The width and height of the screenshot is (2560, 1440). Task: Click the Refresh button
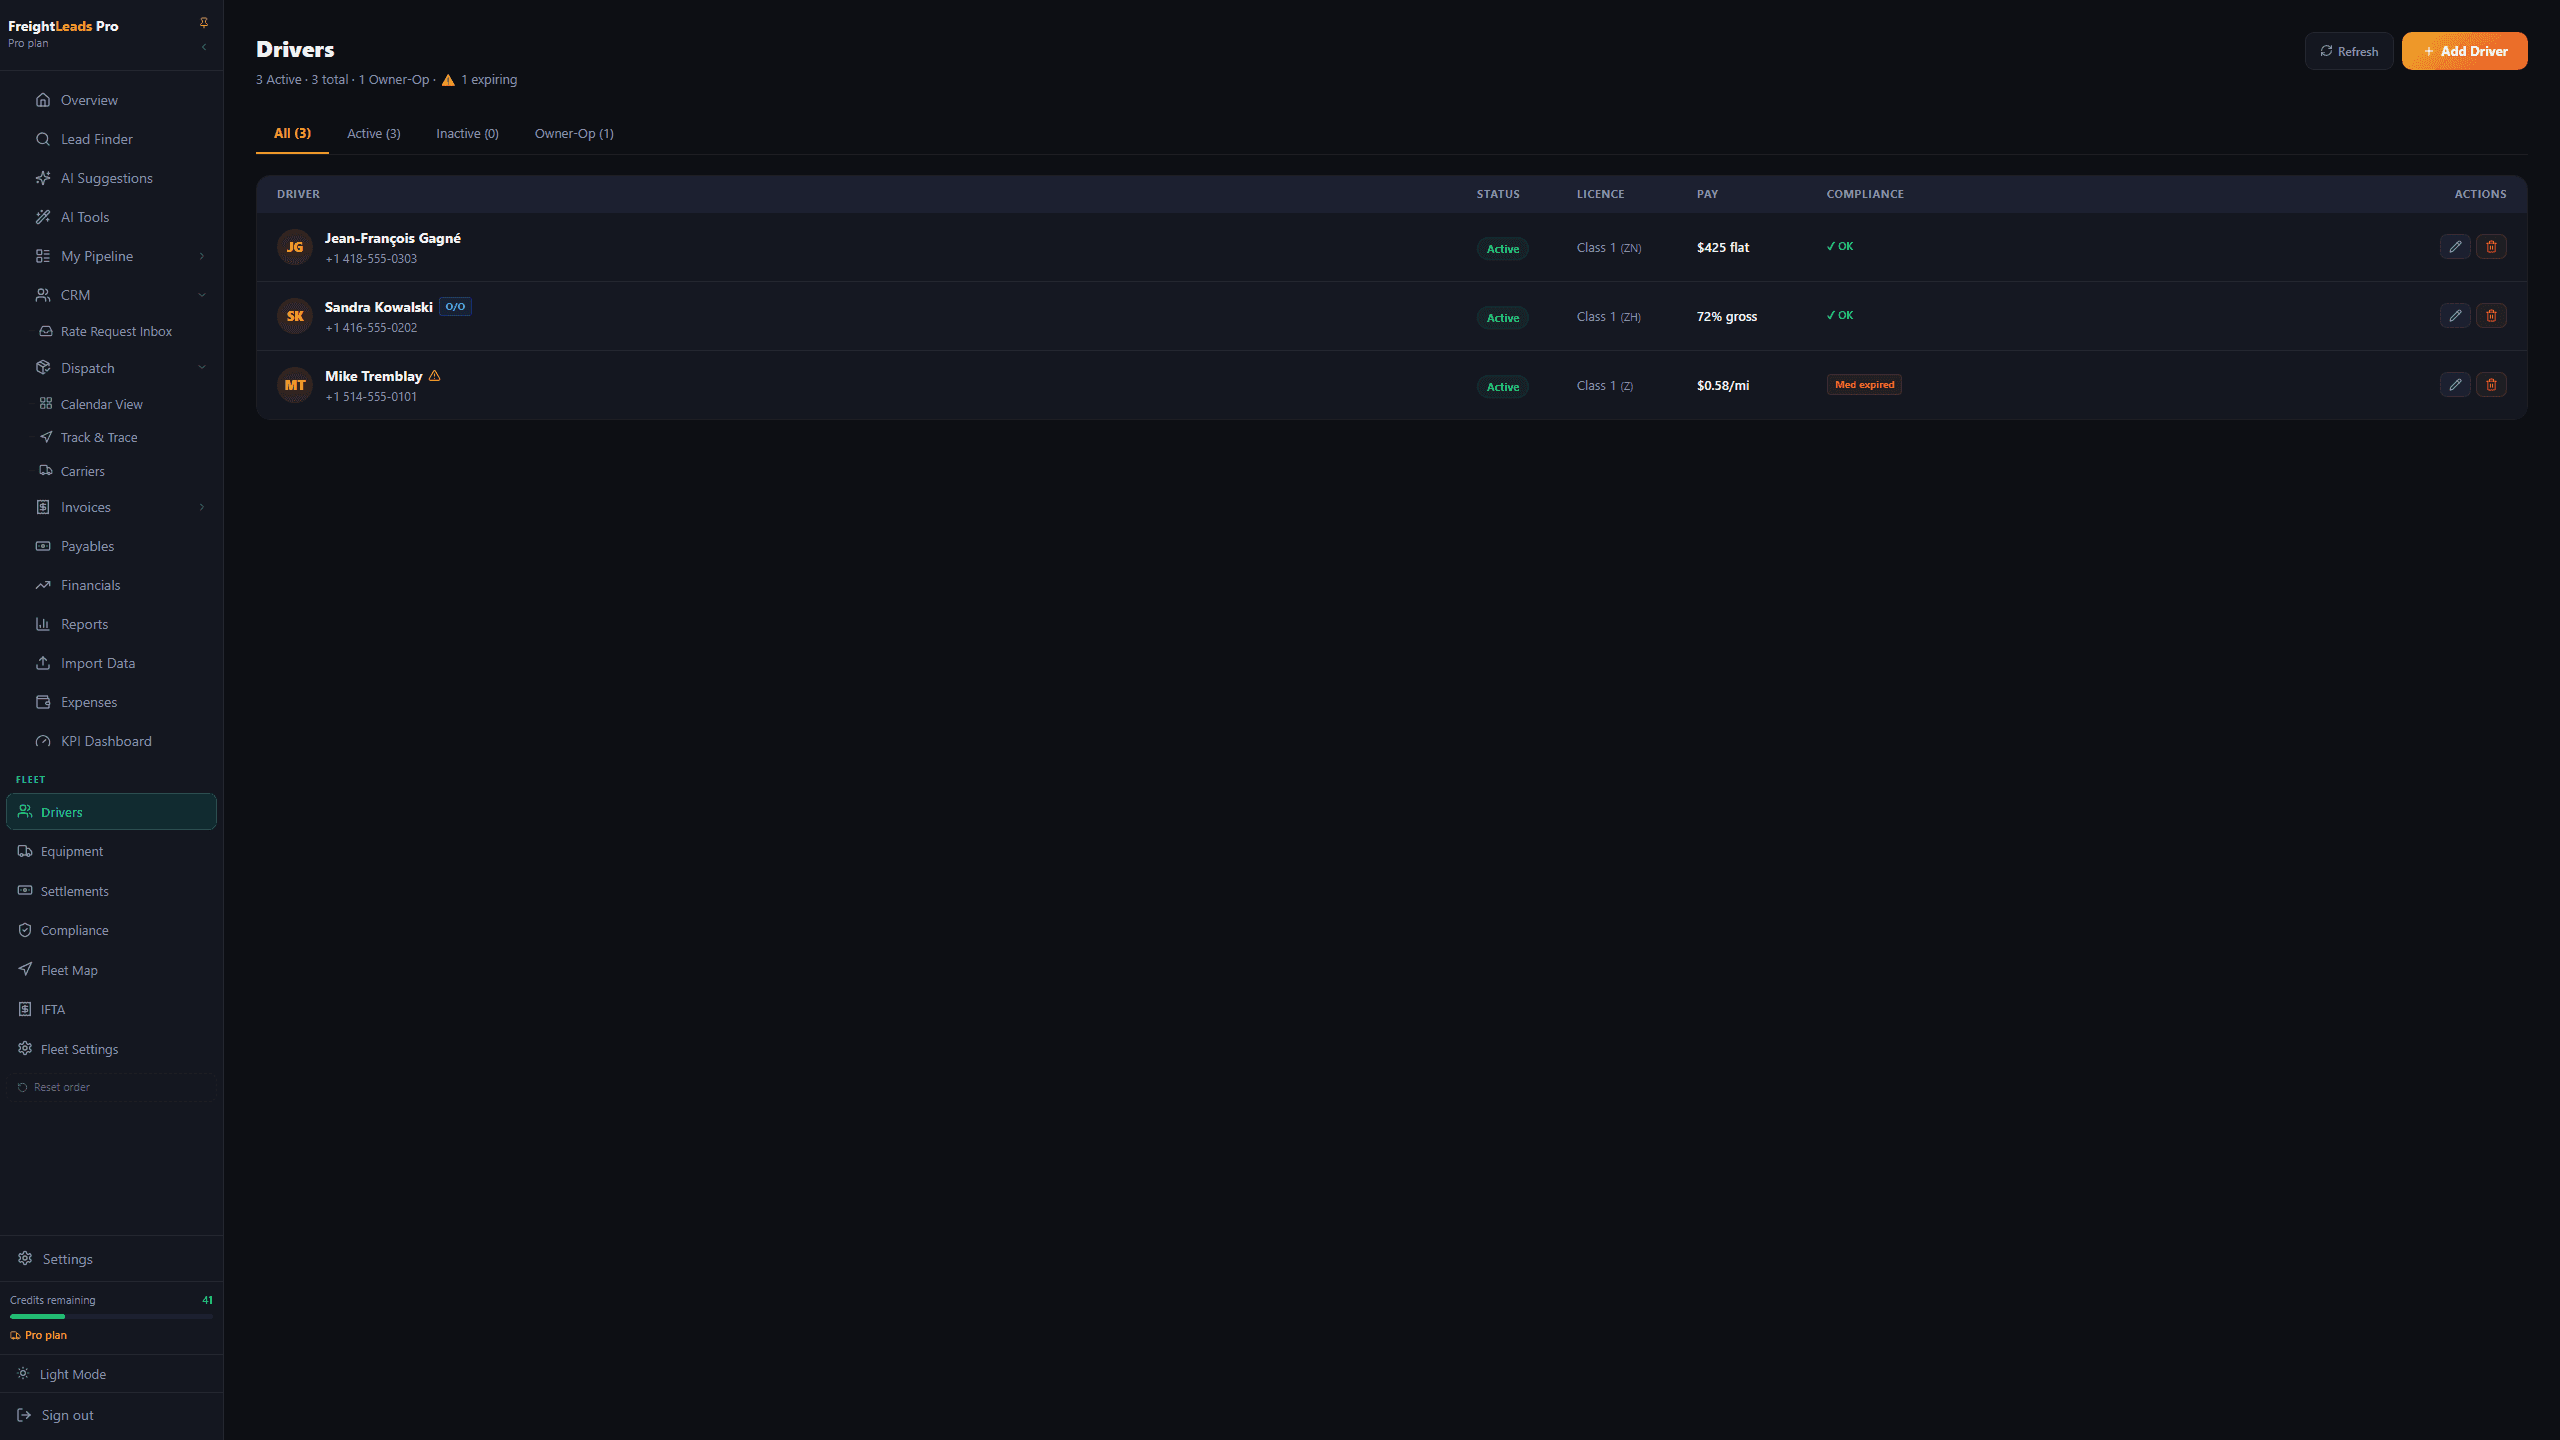tap(2349, 51)
